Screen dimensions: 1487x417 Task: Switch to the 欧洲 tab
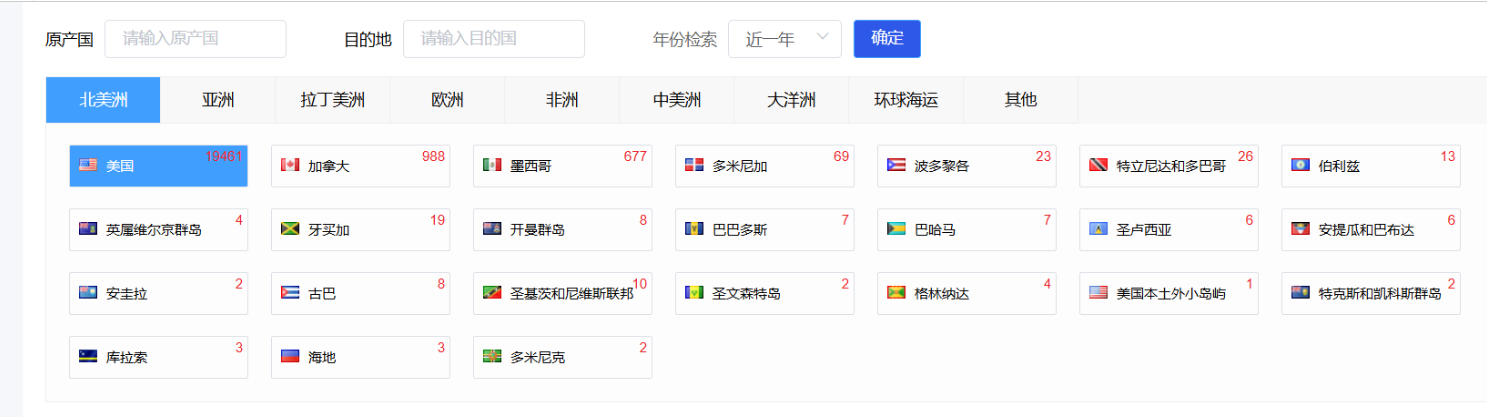click(x=447, y=100)
